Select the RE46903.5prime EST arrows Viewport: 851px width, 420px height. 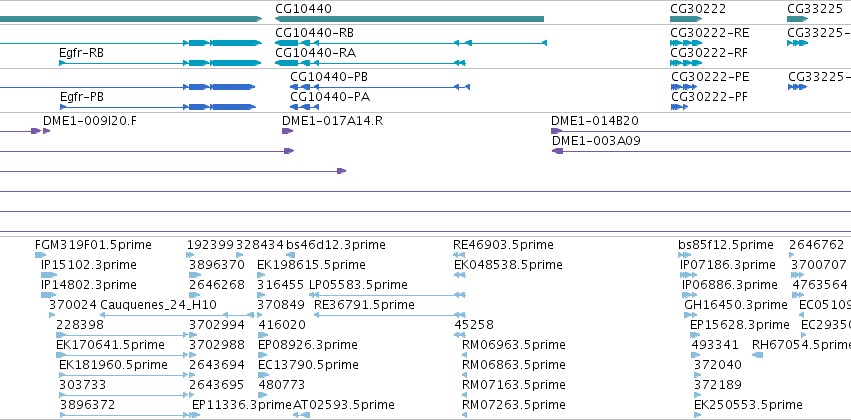point(459,255)
